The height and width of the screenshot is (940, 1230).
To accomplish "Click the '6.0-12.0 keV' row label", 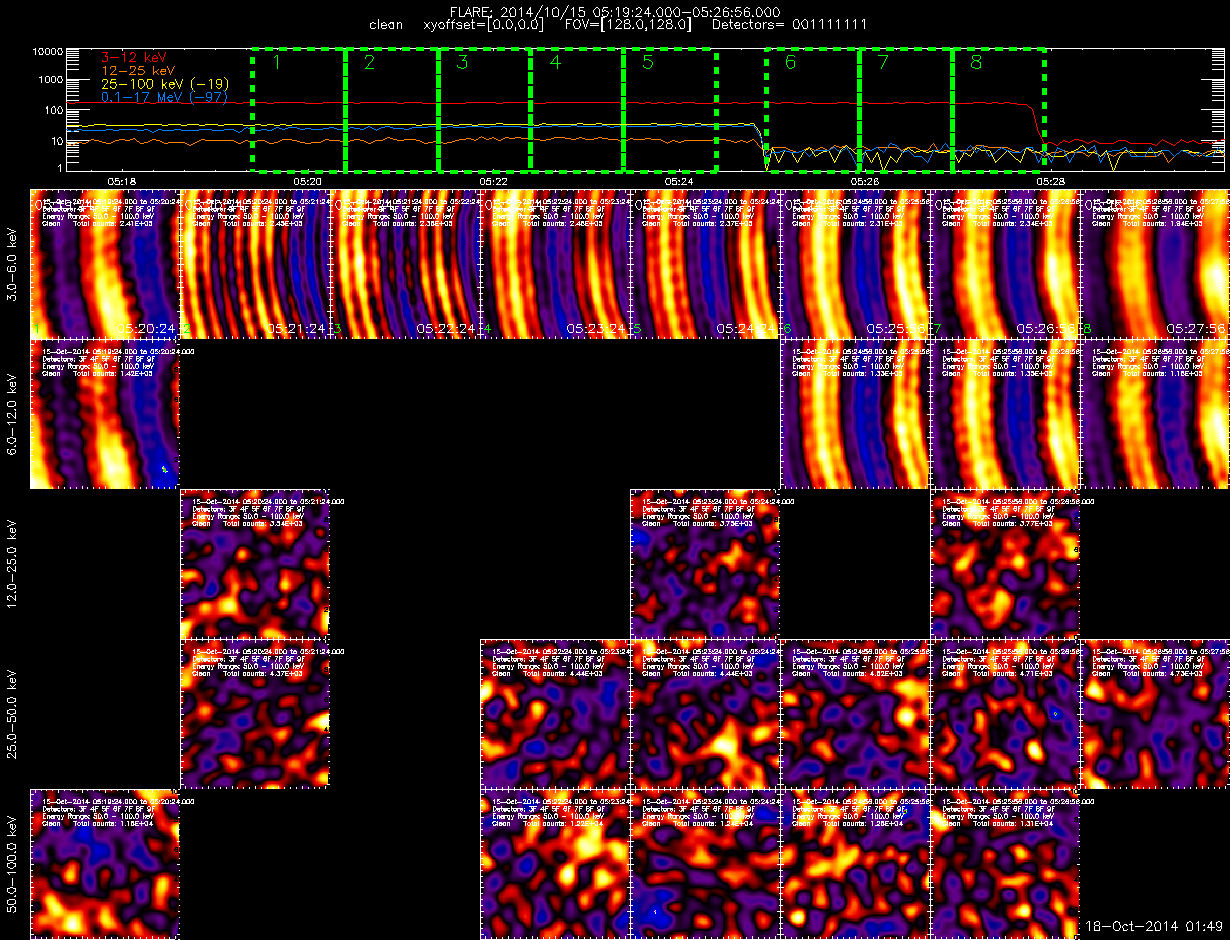I will [12, 415].
